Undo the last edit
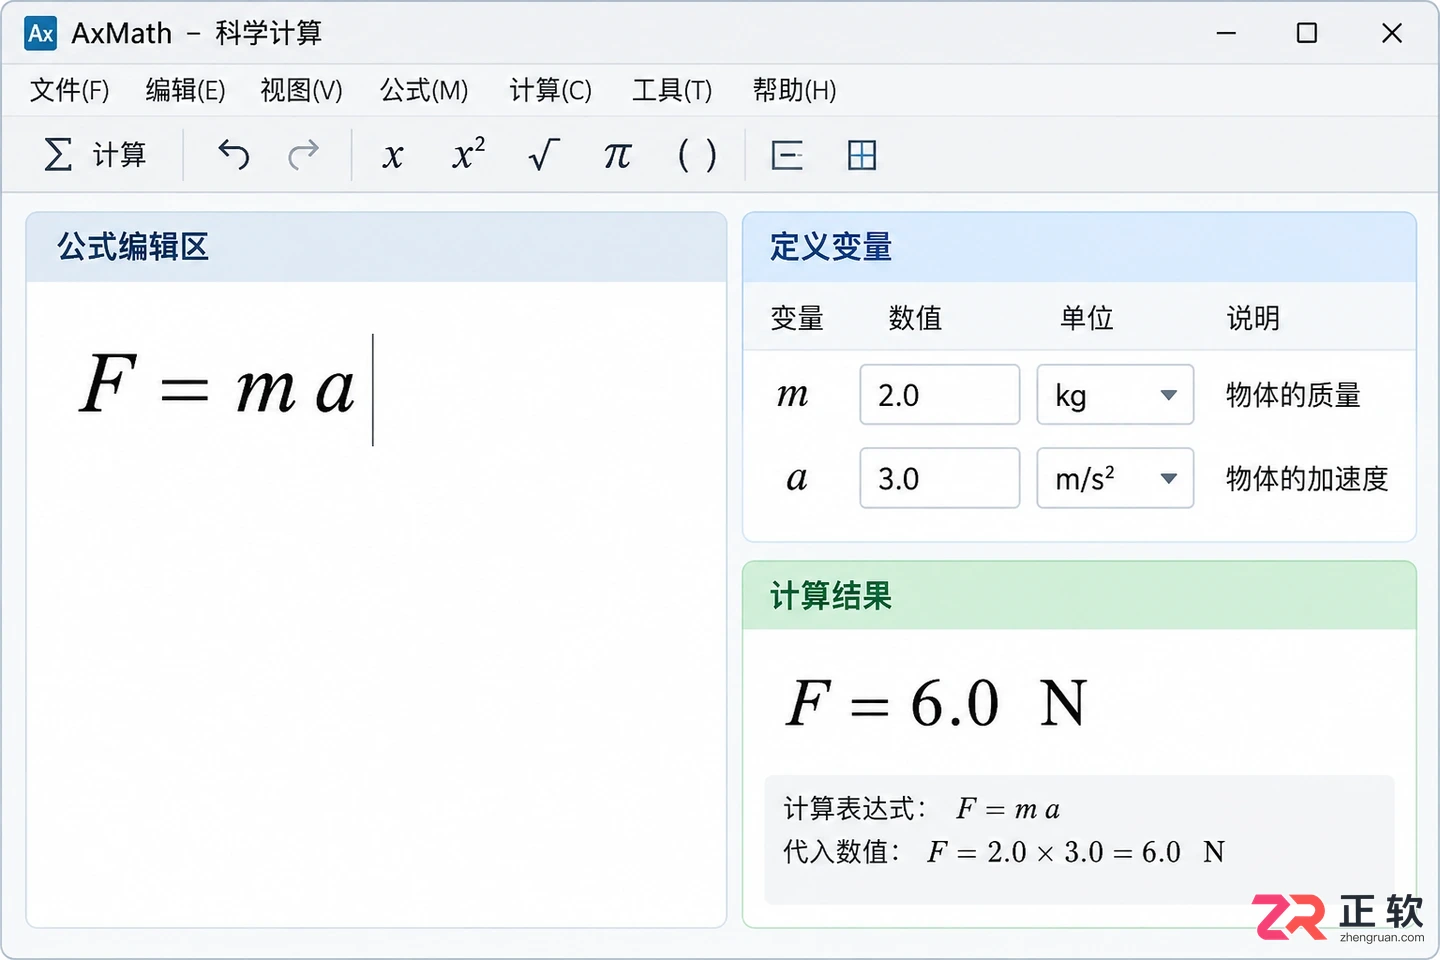Screen dimensions: 1440x960 [233, 155]
